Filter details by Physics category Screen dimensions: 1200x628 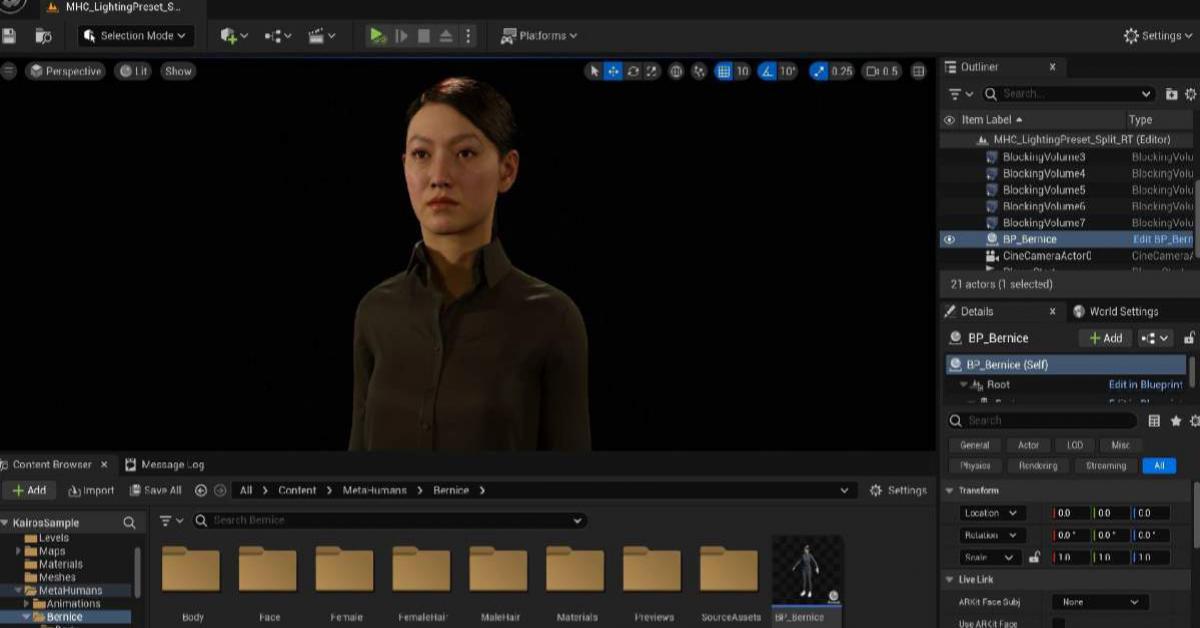[x=975, y=465]
